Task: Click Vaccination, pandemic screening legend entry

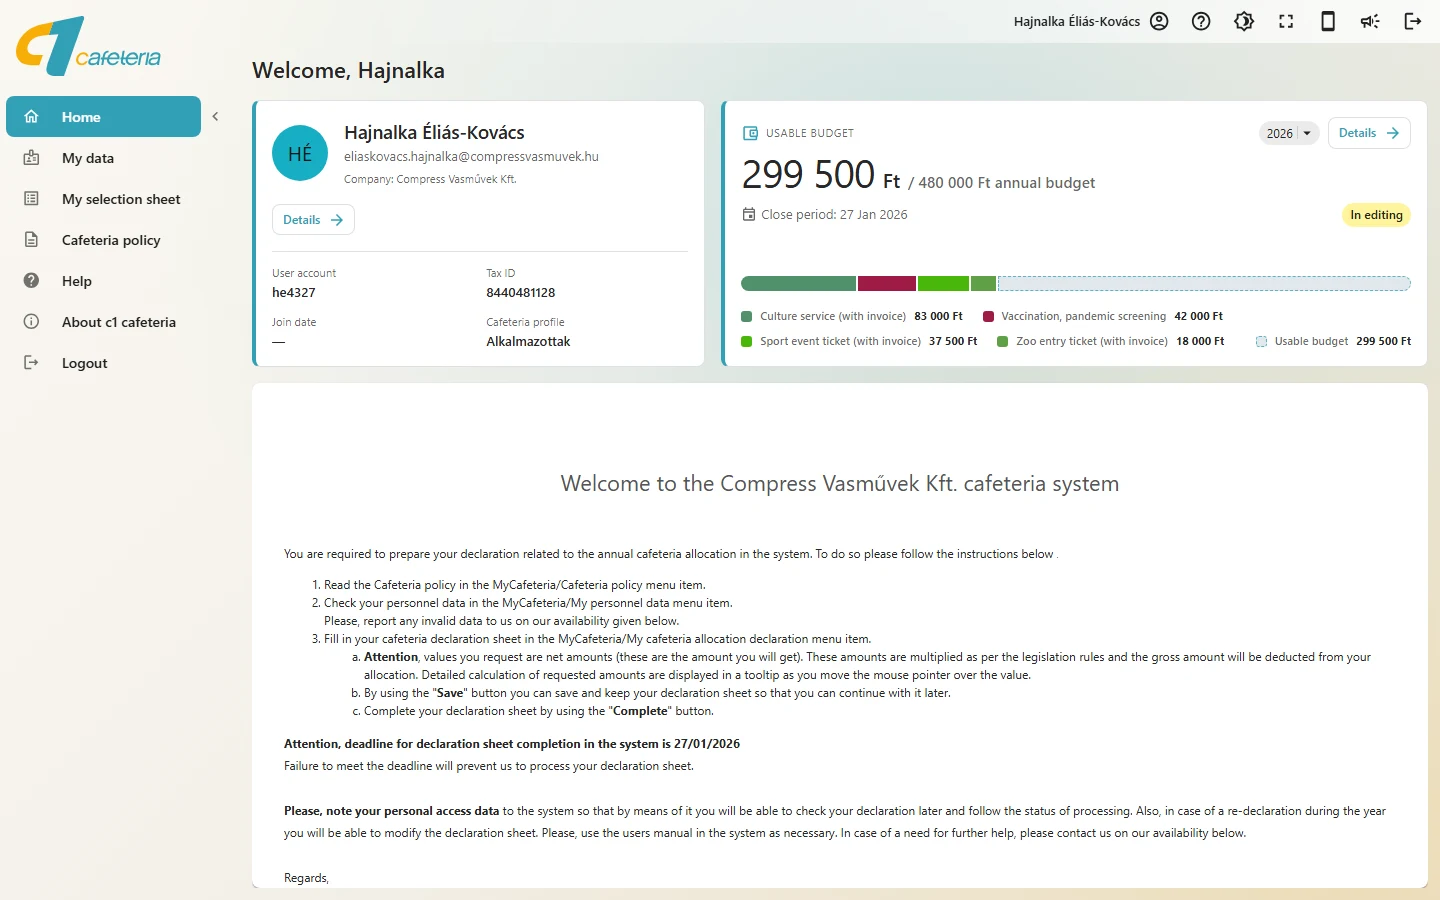Action: 1103,316
